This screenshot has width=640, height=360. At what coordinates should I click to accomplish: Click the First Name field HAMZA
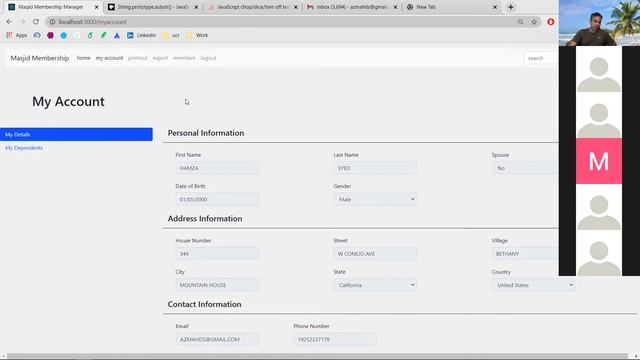217,168
